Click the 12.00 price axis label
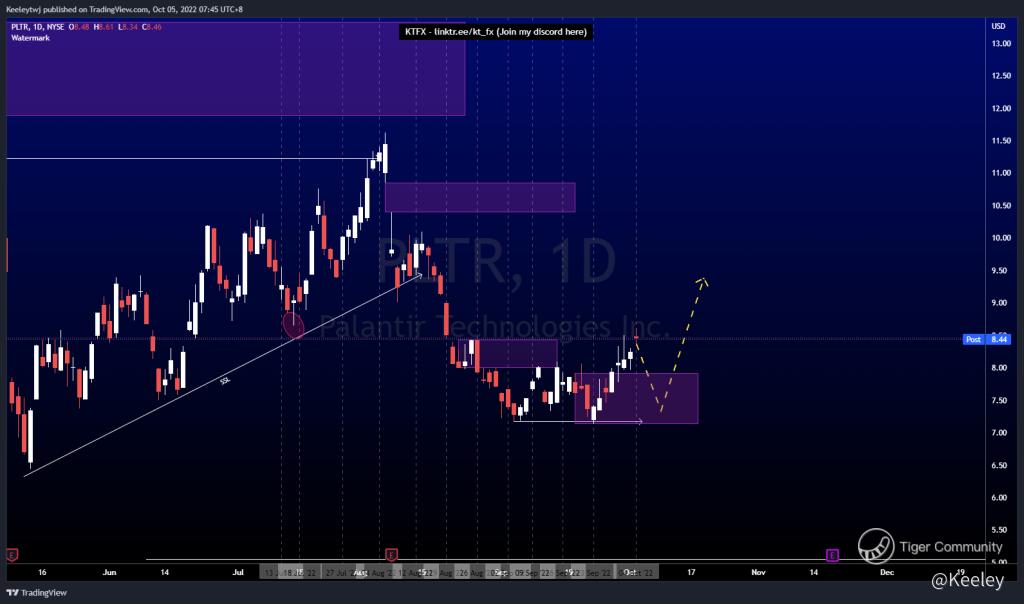 (x=1001, y=108)
